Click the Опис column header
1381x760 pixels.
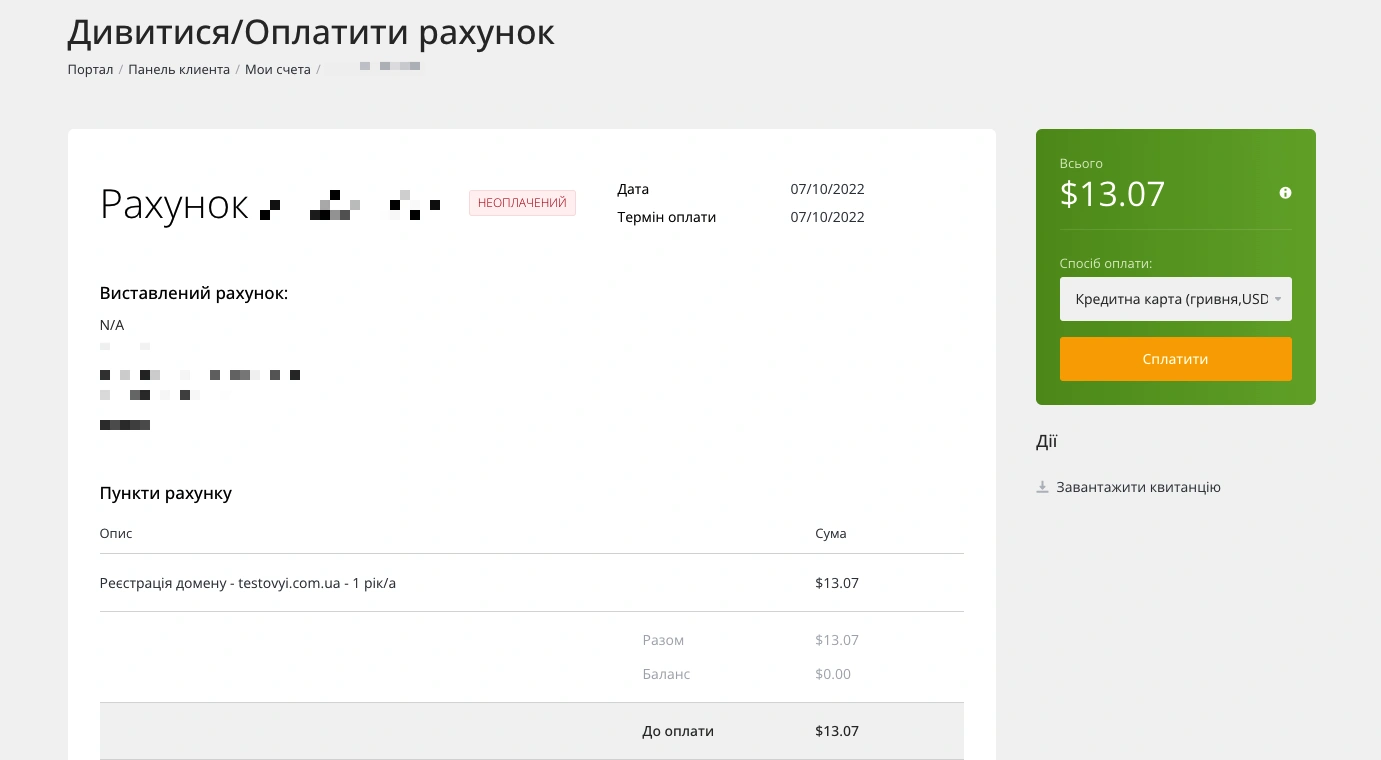(116, 533)
